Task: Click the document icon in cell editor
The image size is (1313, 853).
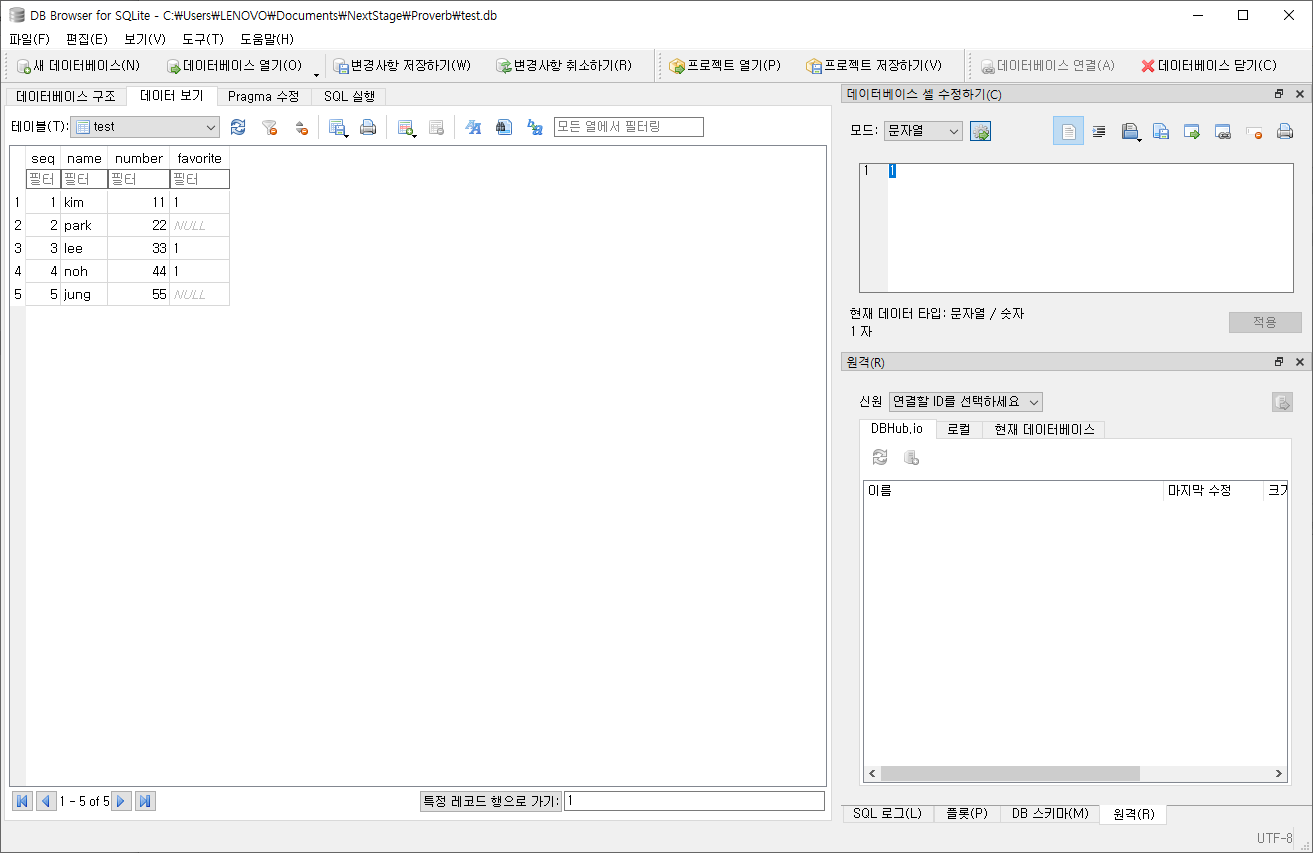Action: coord(1068,131)
